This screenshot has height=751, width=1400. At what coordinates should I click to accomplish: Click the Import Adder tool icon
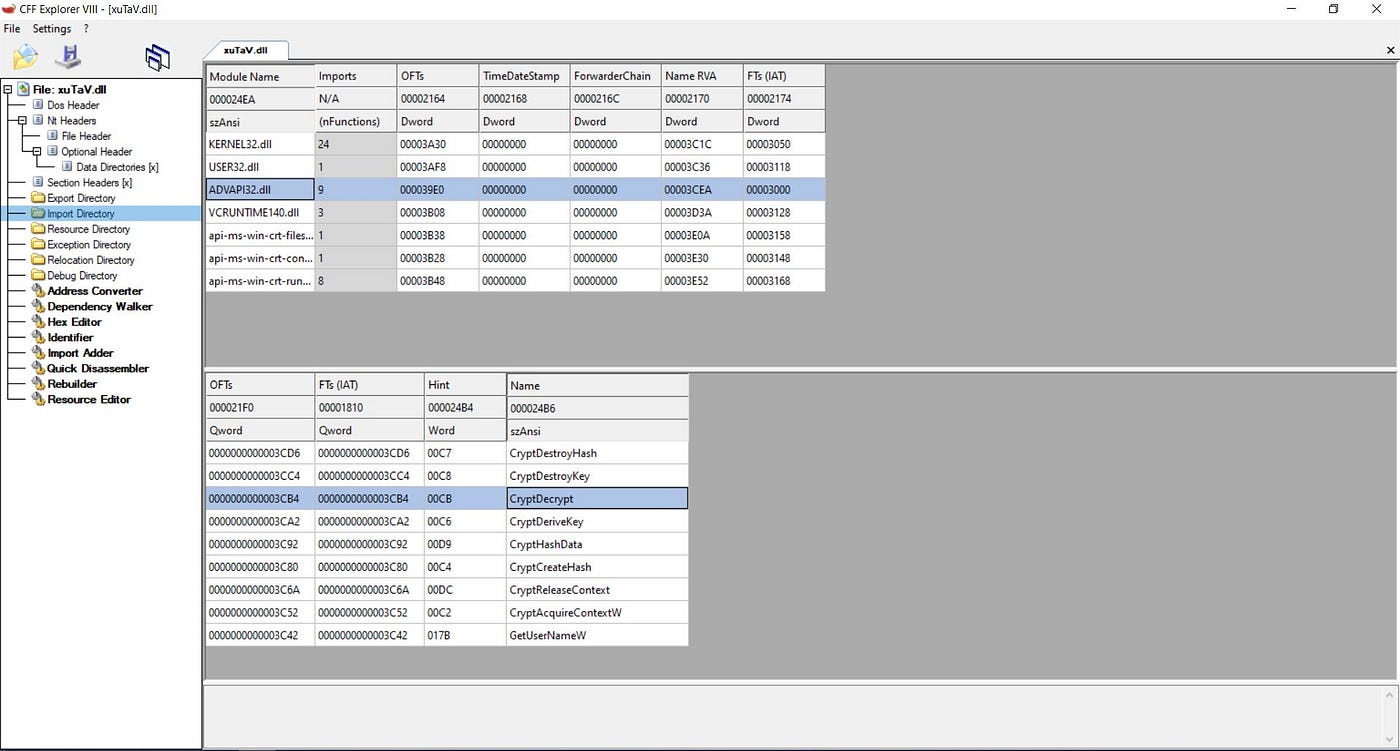tap(38, 353)
